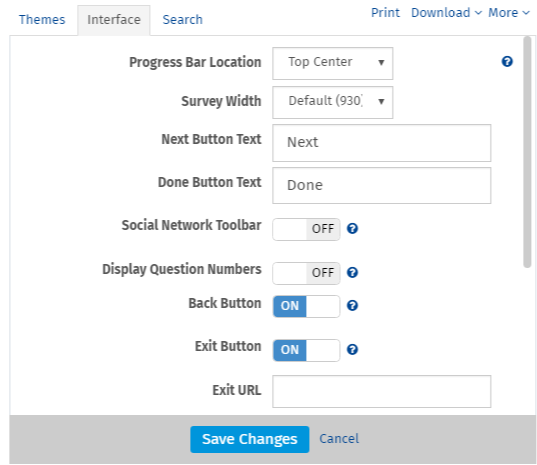Open help icon beside Back Button toggle
This screenshot has height=465, width=537.
[352, 305]
